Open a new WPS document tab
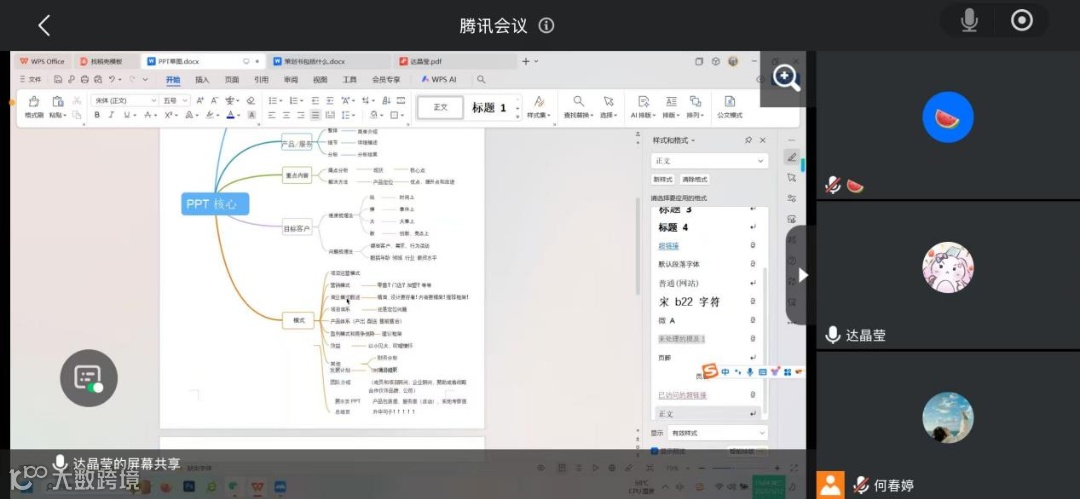The width and height of the screenshot is (1080, 499). pos(526,61)
